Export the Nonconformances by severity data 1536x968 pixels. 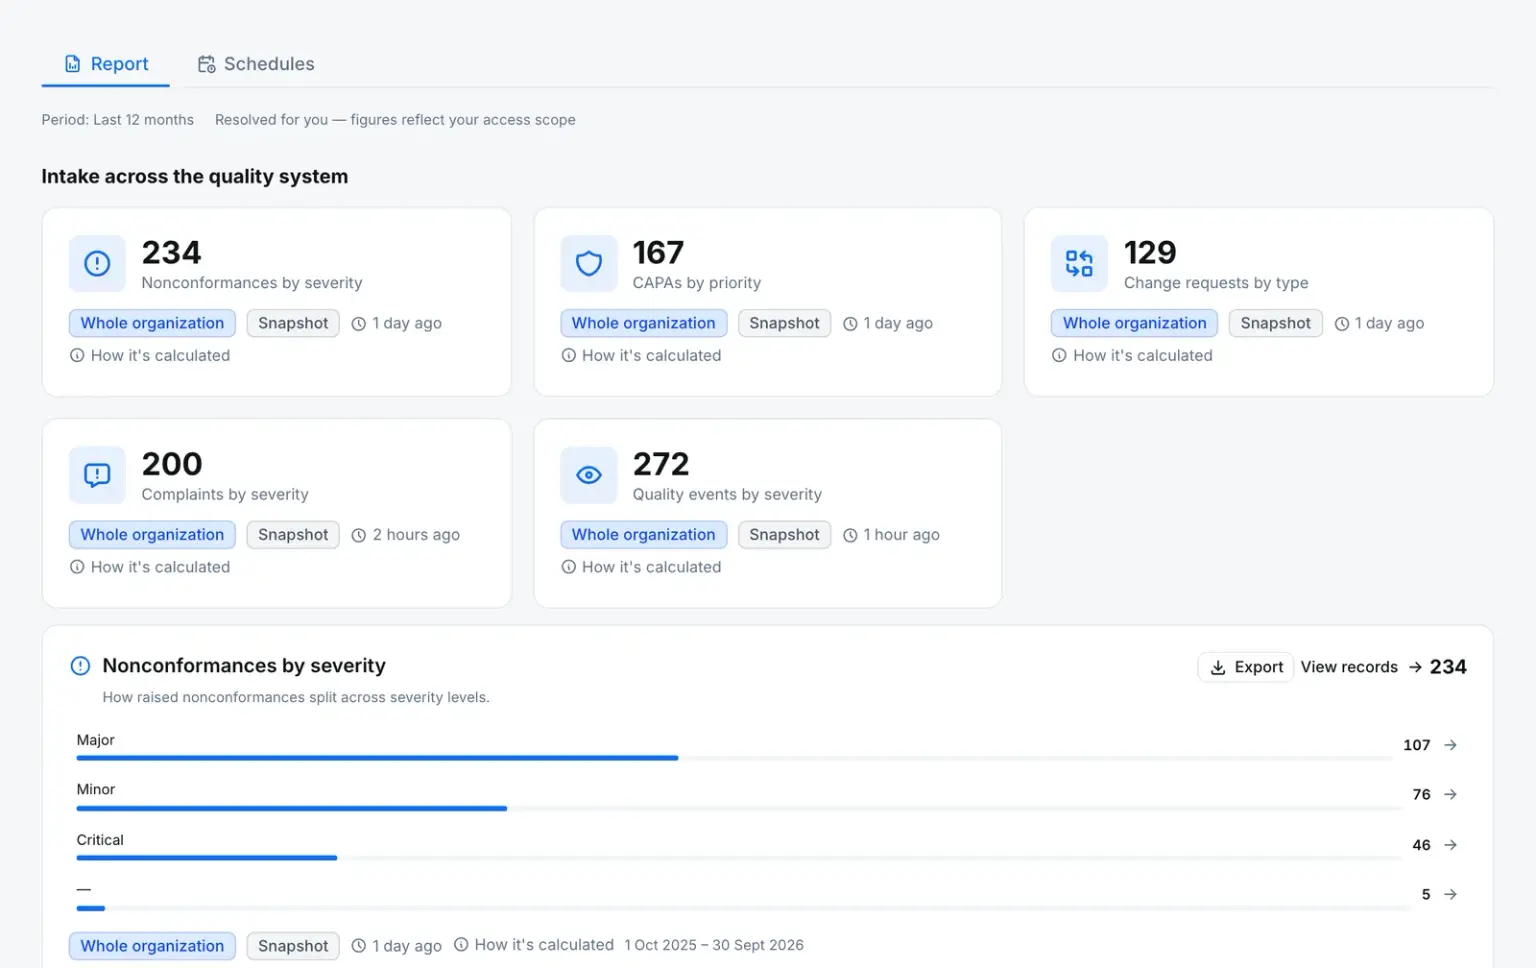pyautogui.click(x=1246, y=667)
